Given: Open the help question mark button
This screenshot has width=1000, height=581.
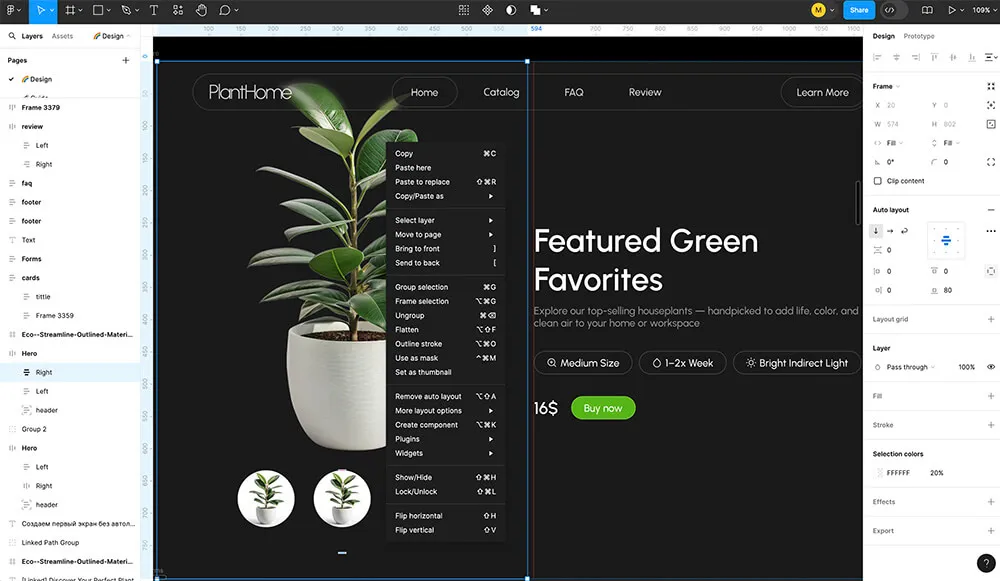Looking at the screenshot, I should click(x=986, y=563).
